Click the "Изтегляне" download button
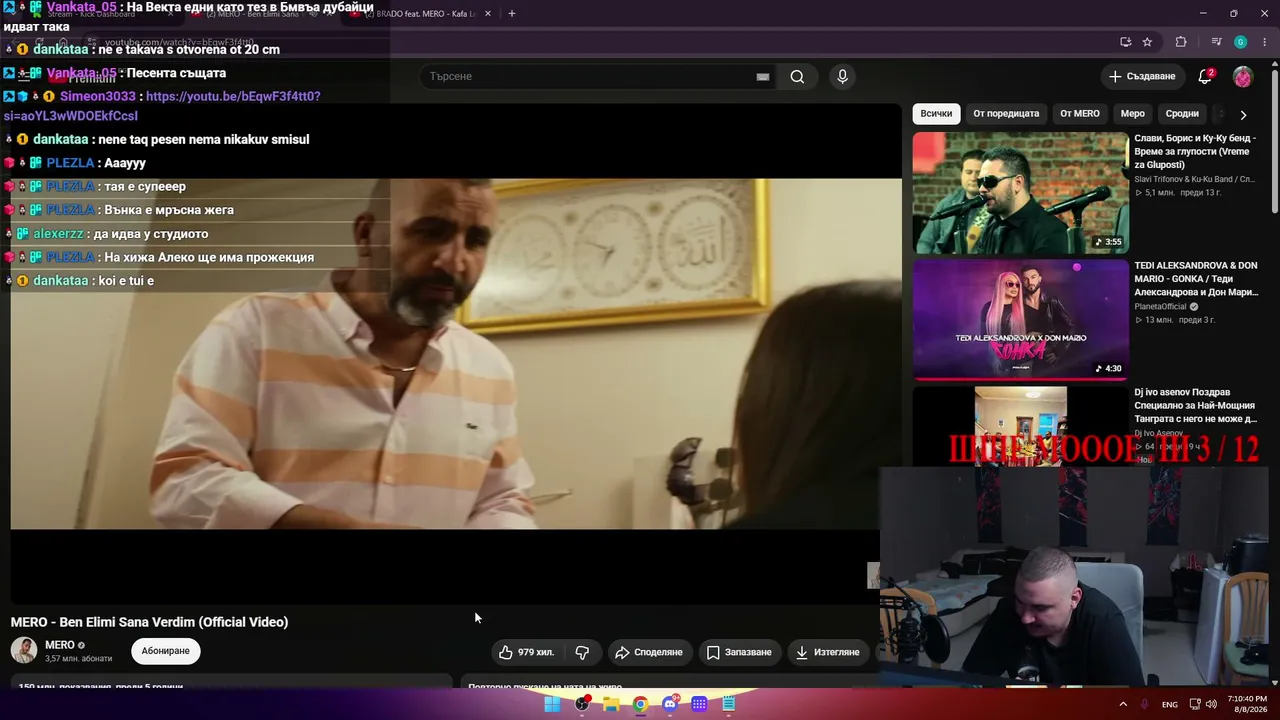The image size is (1280, 720). point(827,652)
